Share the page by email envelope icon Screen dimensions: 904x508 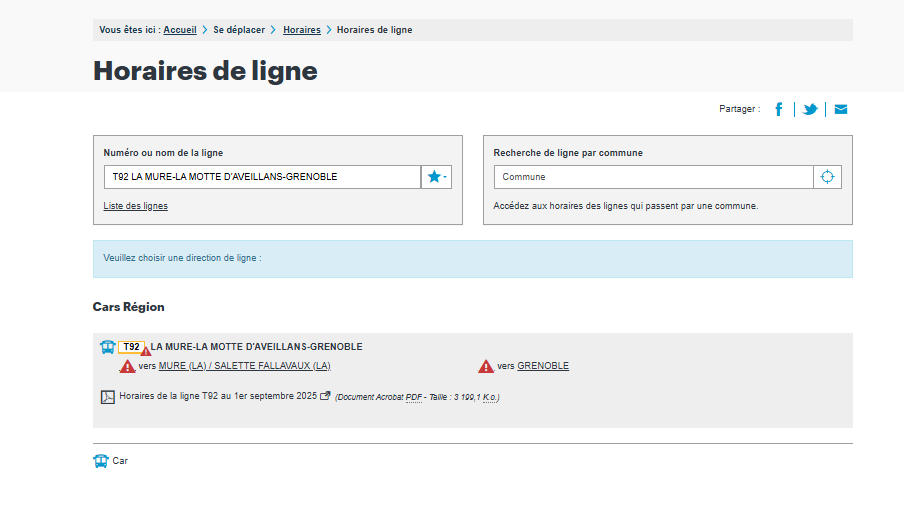841,109
